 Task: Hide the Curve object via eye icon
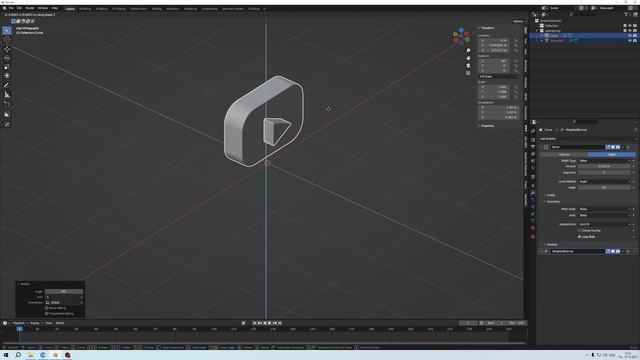point(630,36)
